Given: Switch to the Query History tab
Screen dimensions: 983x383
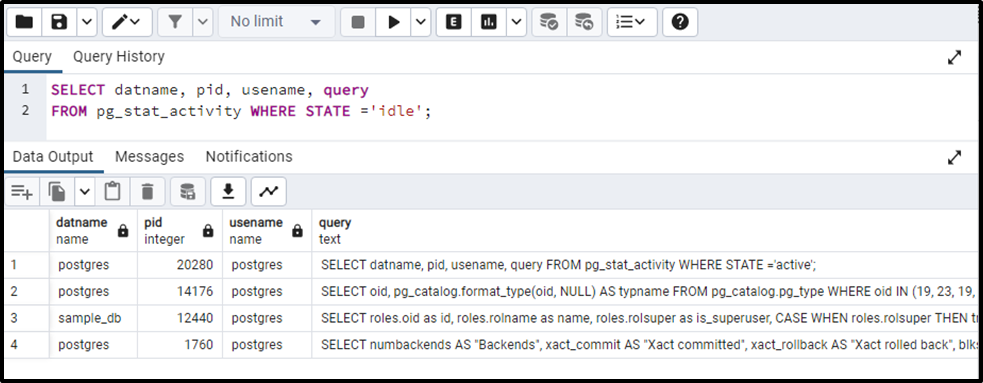Looking at the screenshot, I should [x=118, y=57].
